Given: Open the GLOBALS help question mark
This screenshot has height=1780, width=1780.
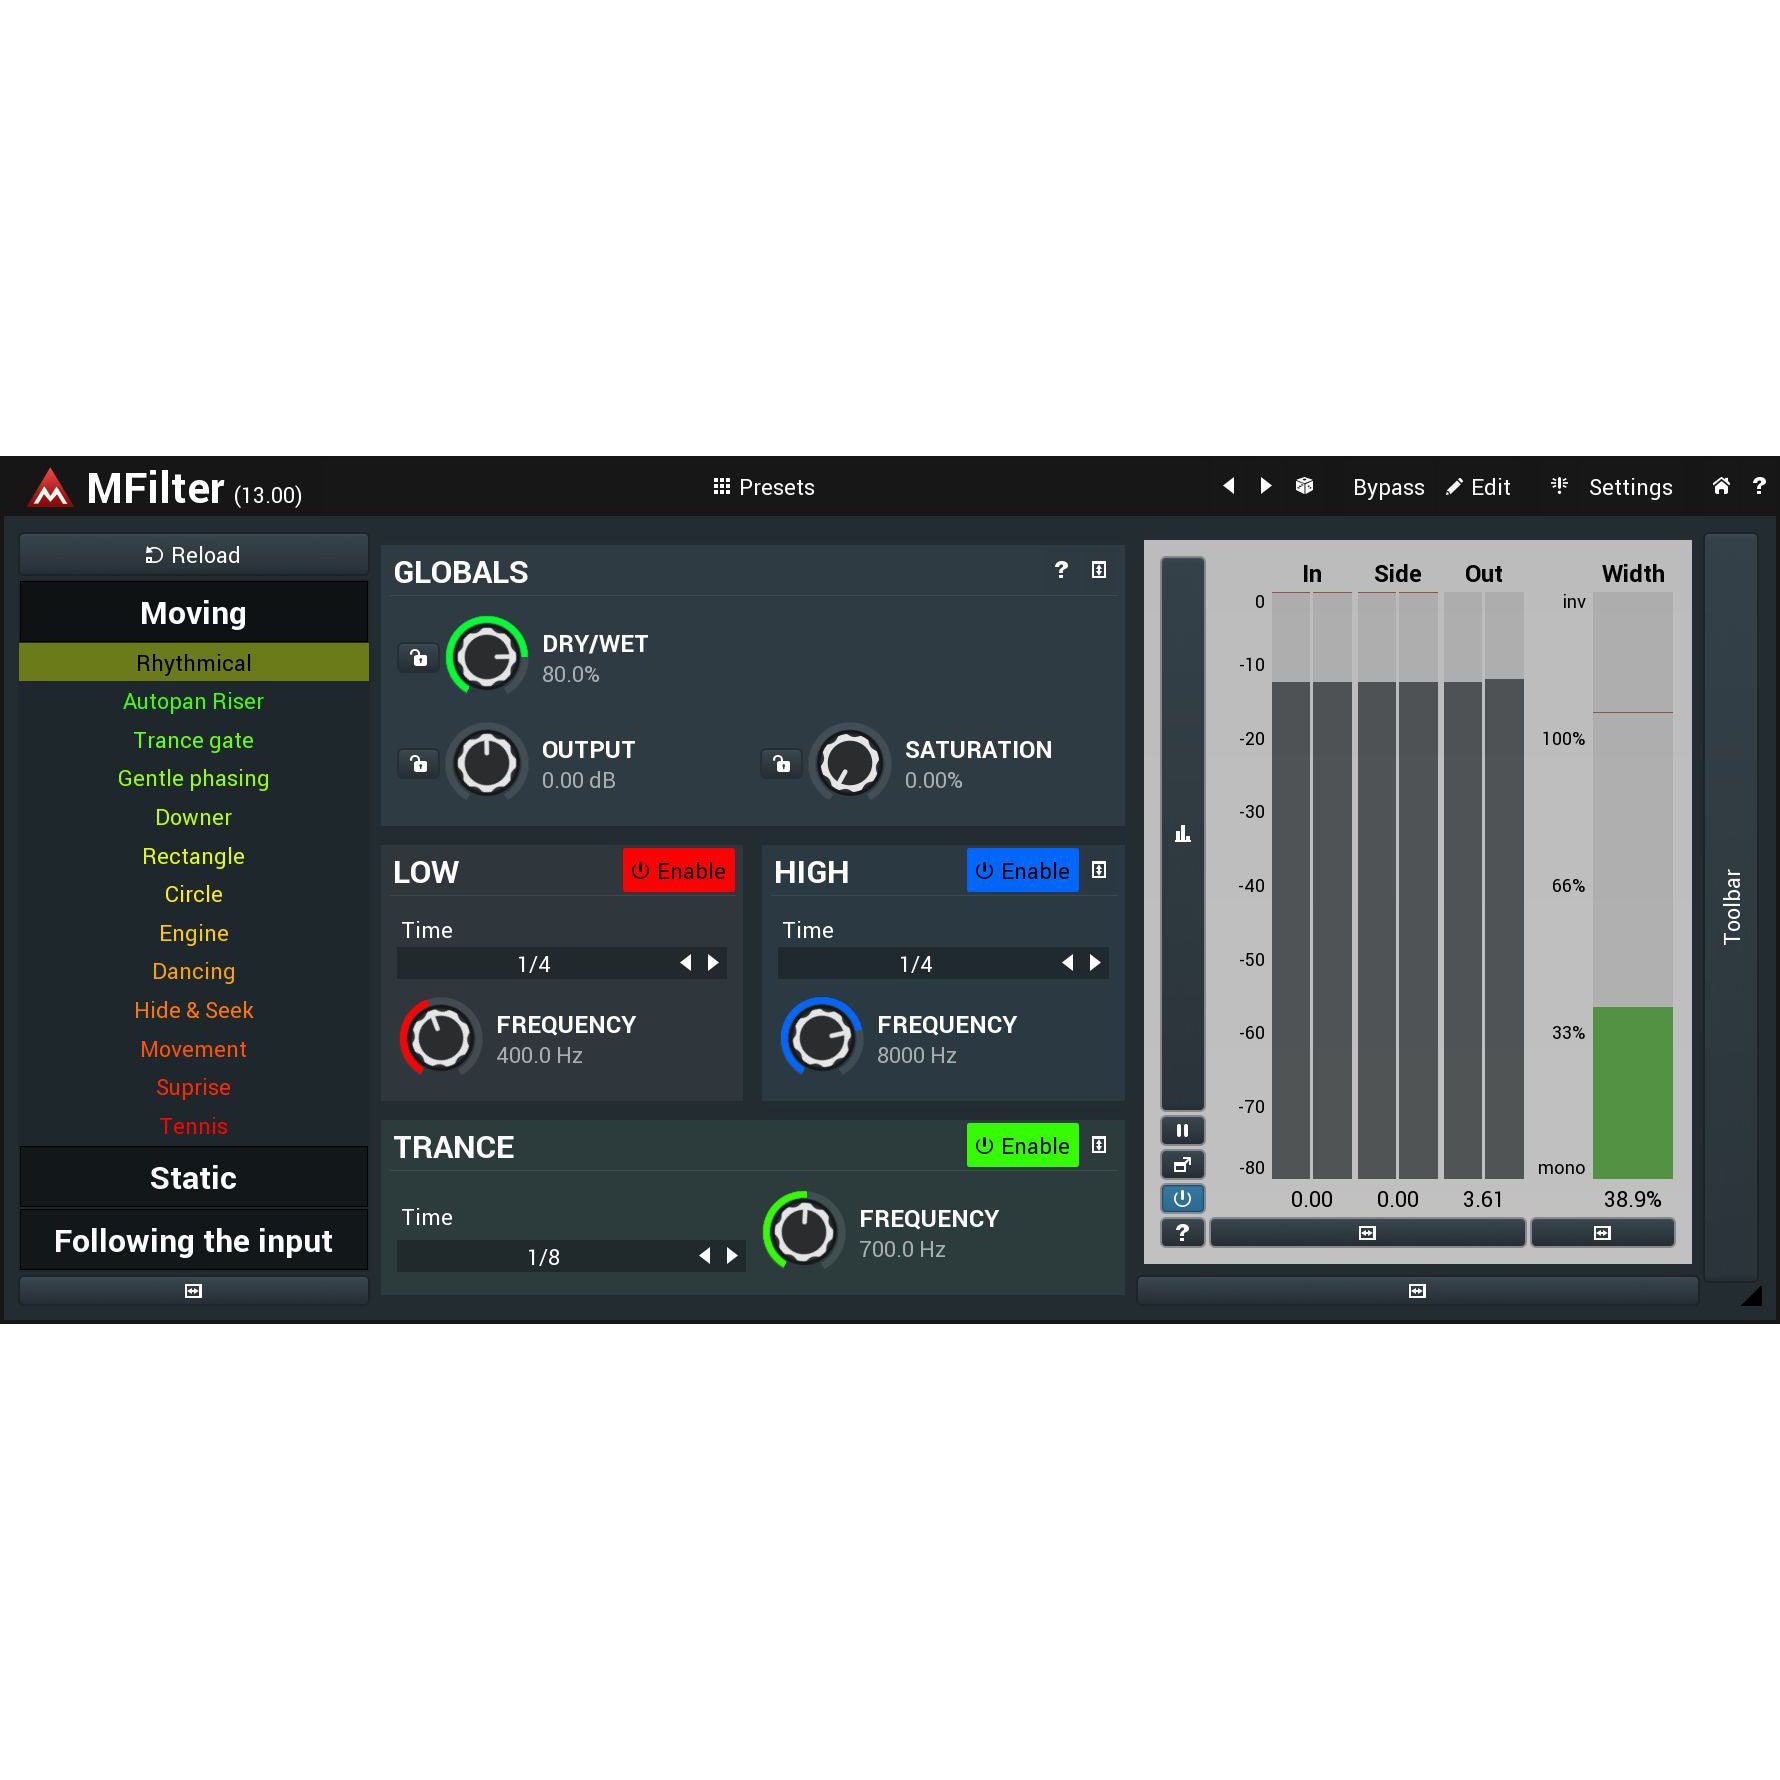Looking at the screenshot, I should [x=1061, y=570].
